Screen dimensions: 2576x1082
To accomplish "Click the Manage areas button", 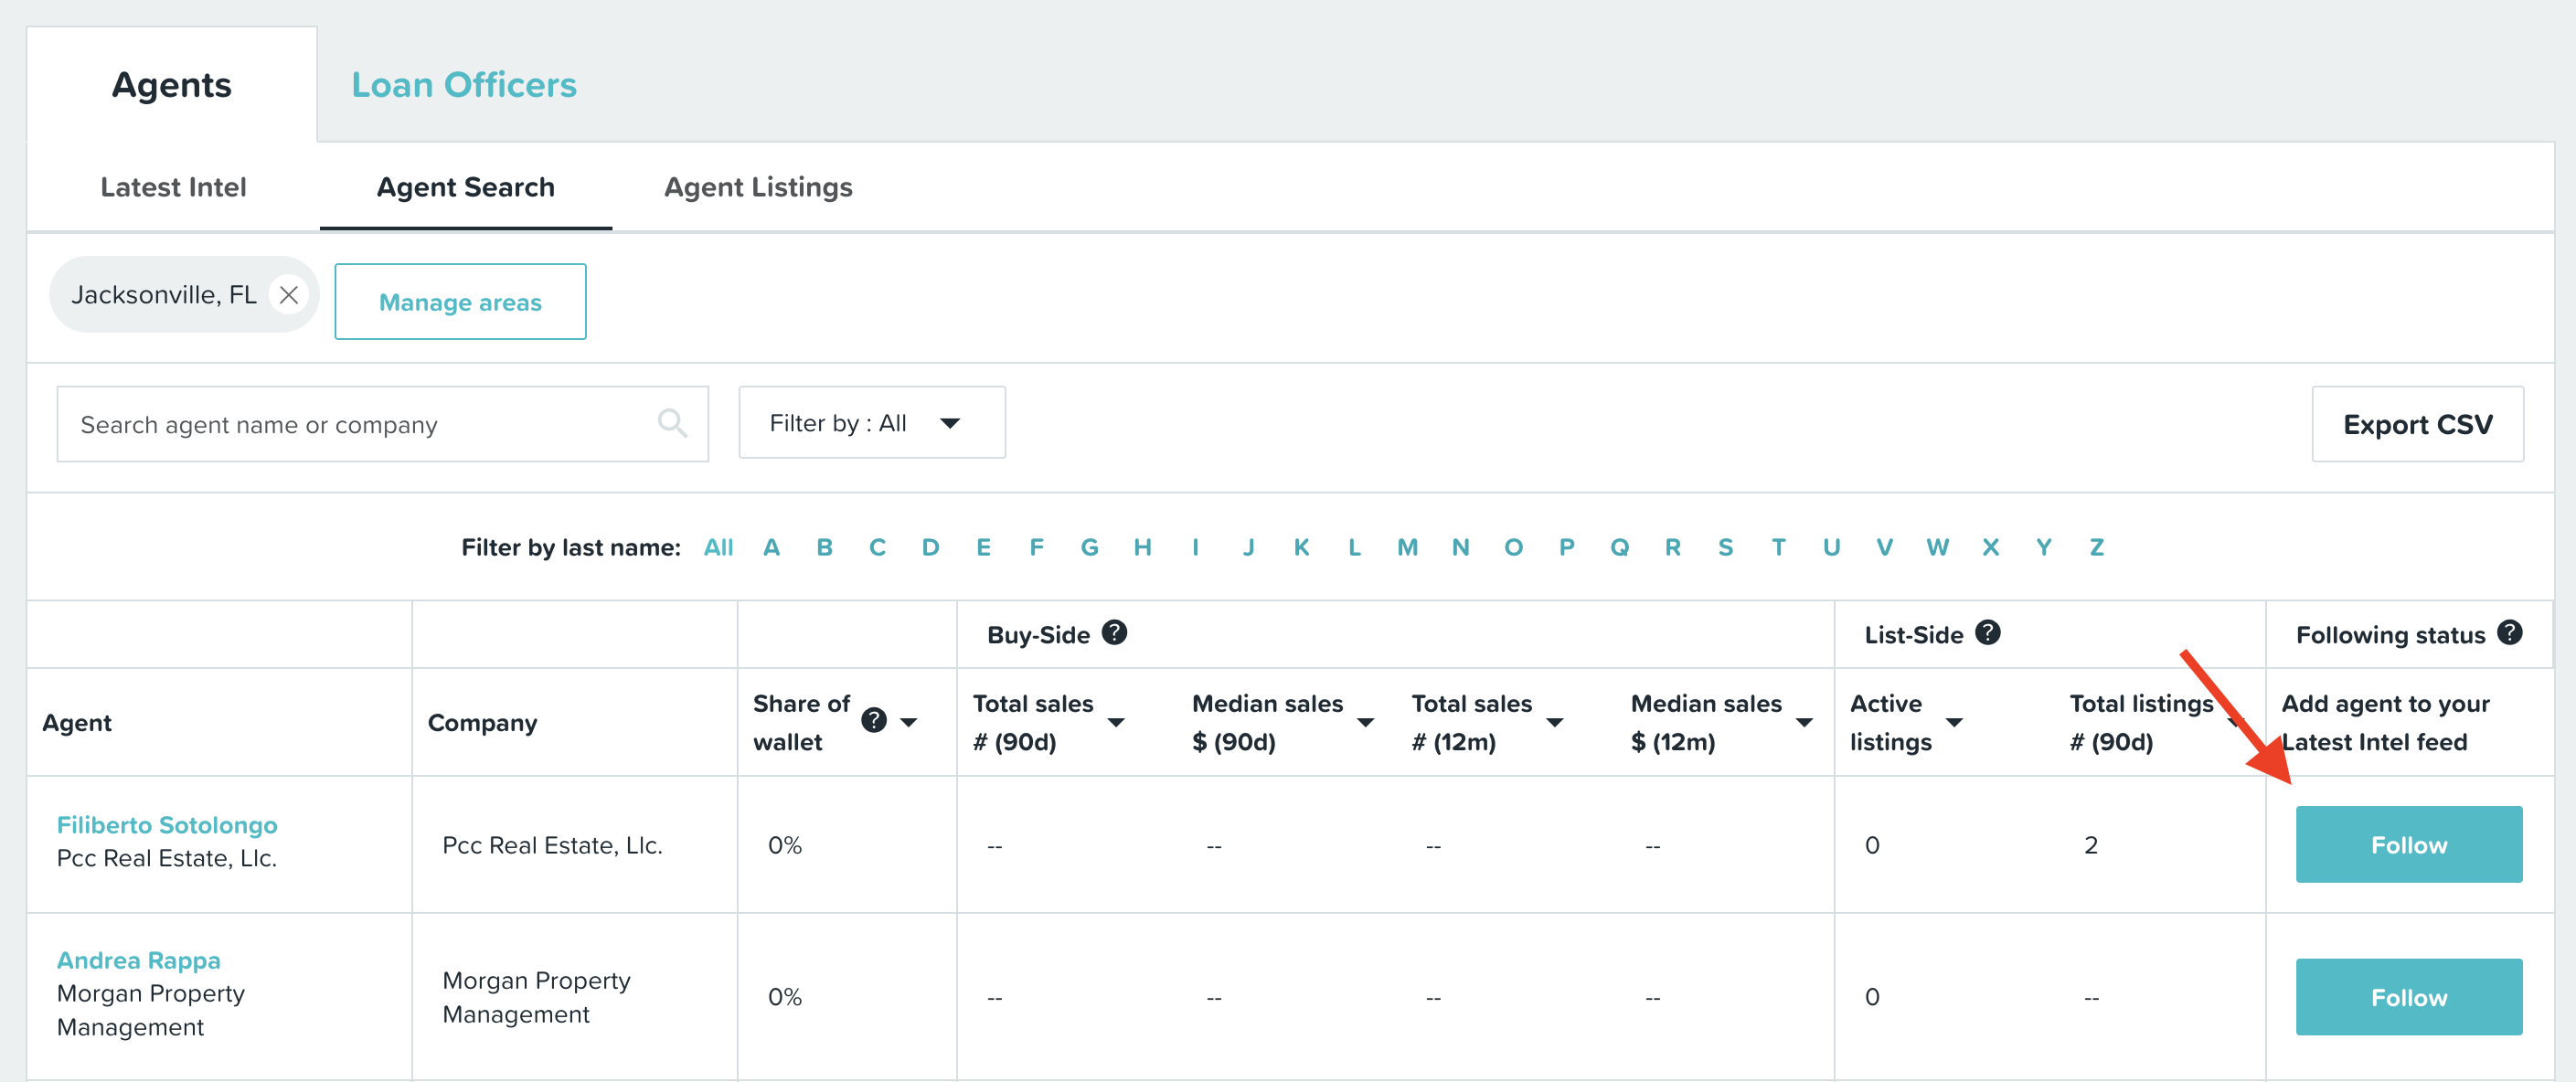I will tap(460, 302).
